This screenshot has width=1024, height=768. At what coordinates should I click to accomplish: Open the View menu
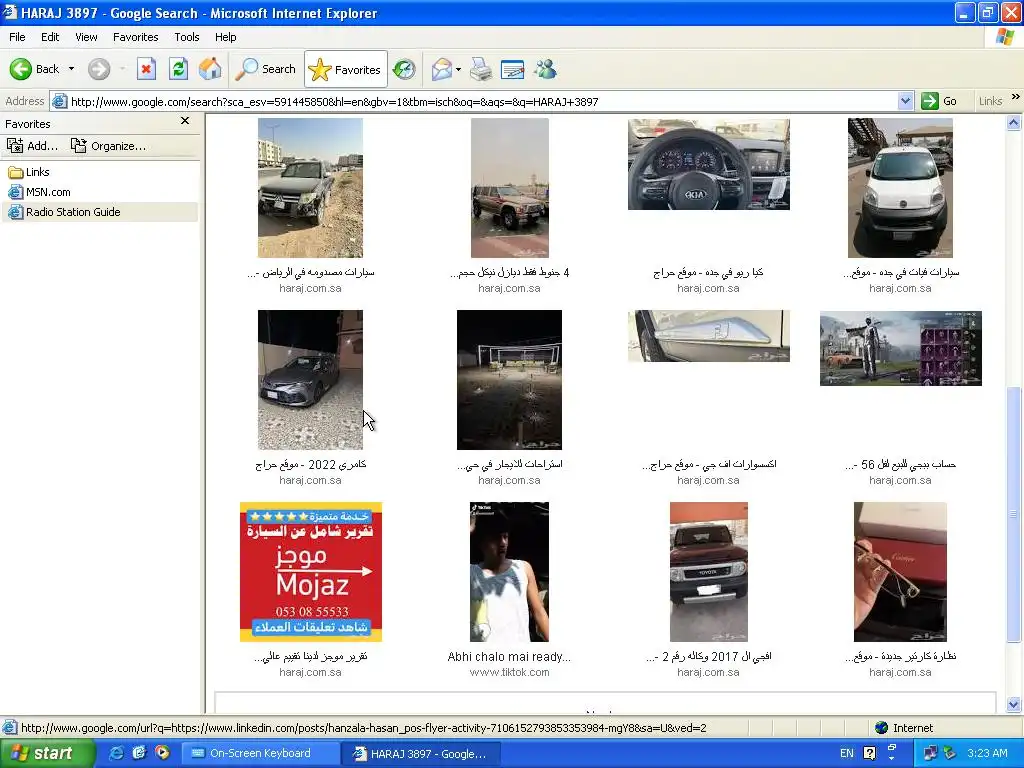tap(86, 37)
